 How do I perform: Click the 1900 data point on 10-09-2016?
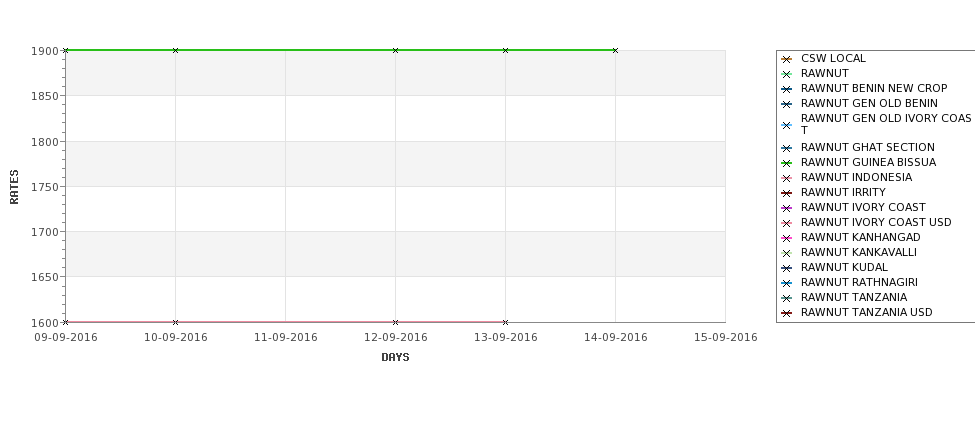(175, 50)
